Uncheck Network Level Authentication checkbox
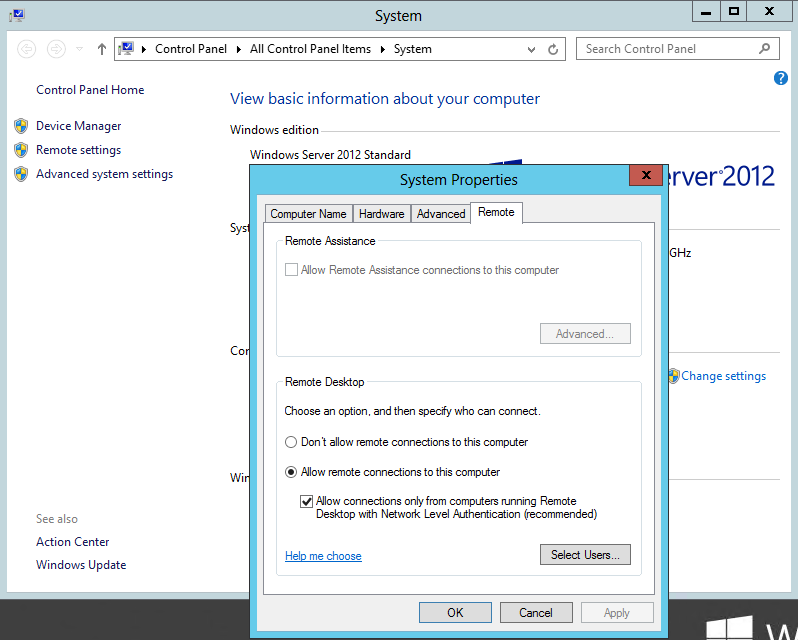The image size is (798, 640). pos(306,502)
